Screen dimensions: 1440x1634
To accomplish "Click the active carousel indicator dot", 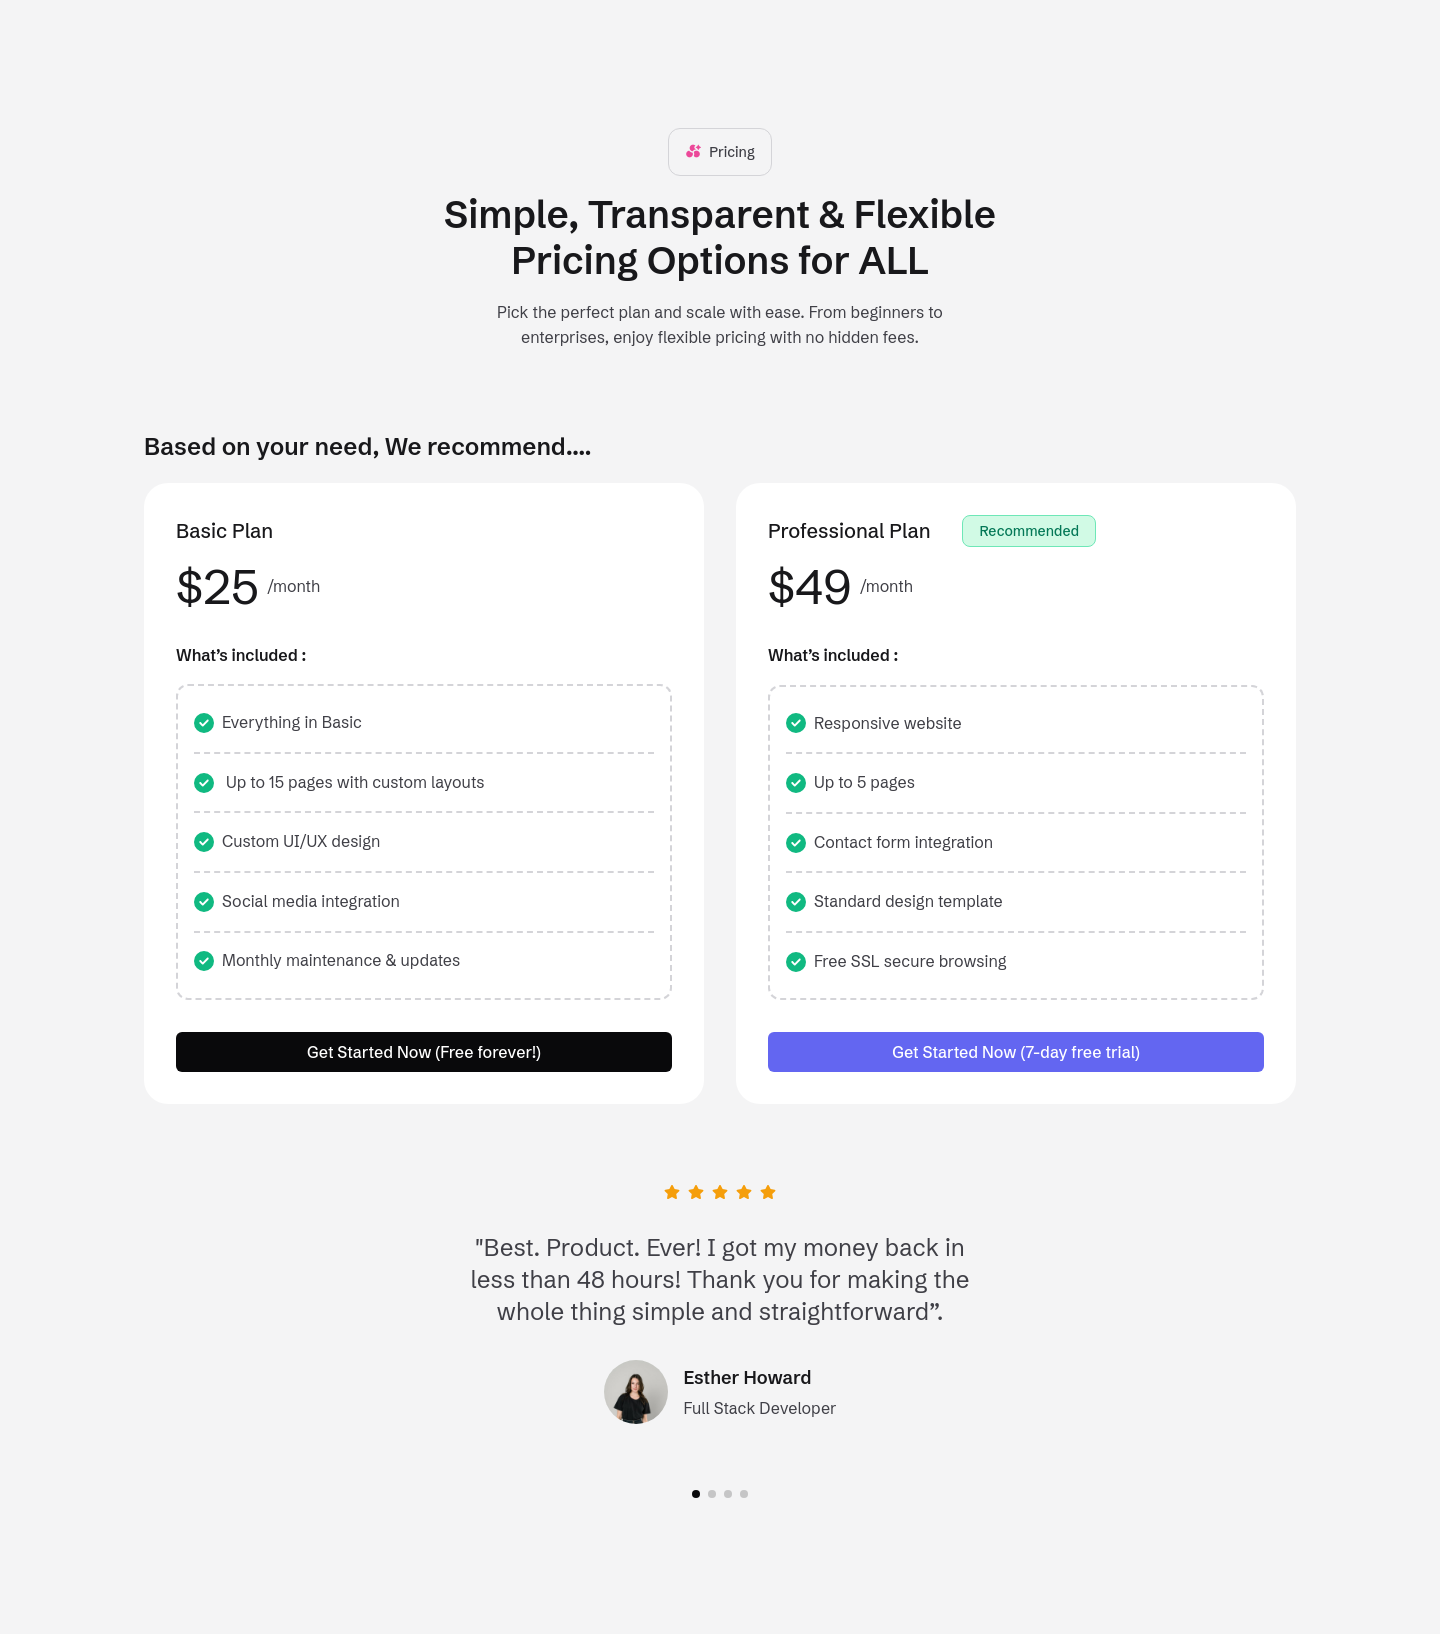I will [696, 1494].
